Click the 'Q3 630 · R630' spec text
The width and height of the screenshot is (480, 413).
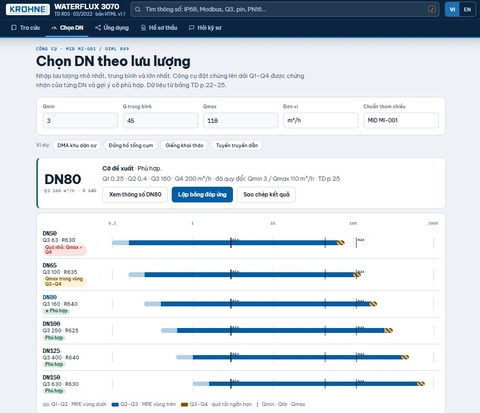coord(61,384)
